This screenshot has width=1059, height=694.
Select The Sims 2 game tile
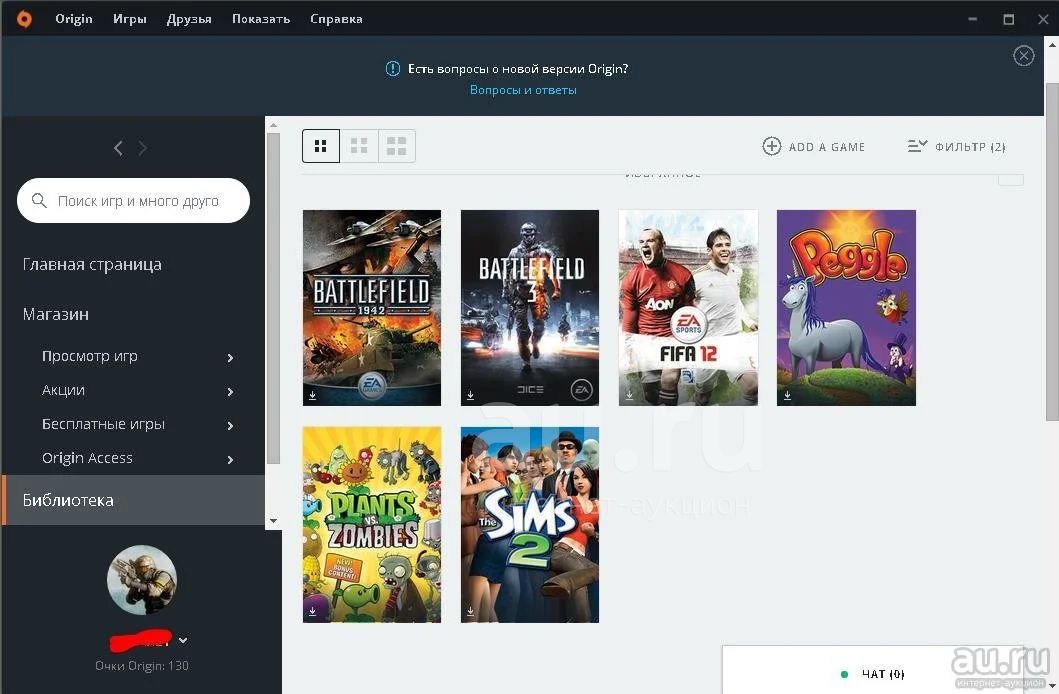530,525
